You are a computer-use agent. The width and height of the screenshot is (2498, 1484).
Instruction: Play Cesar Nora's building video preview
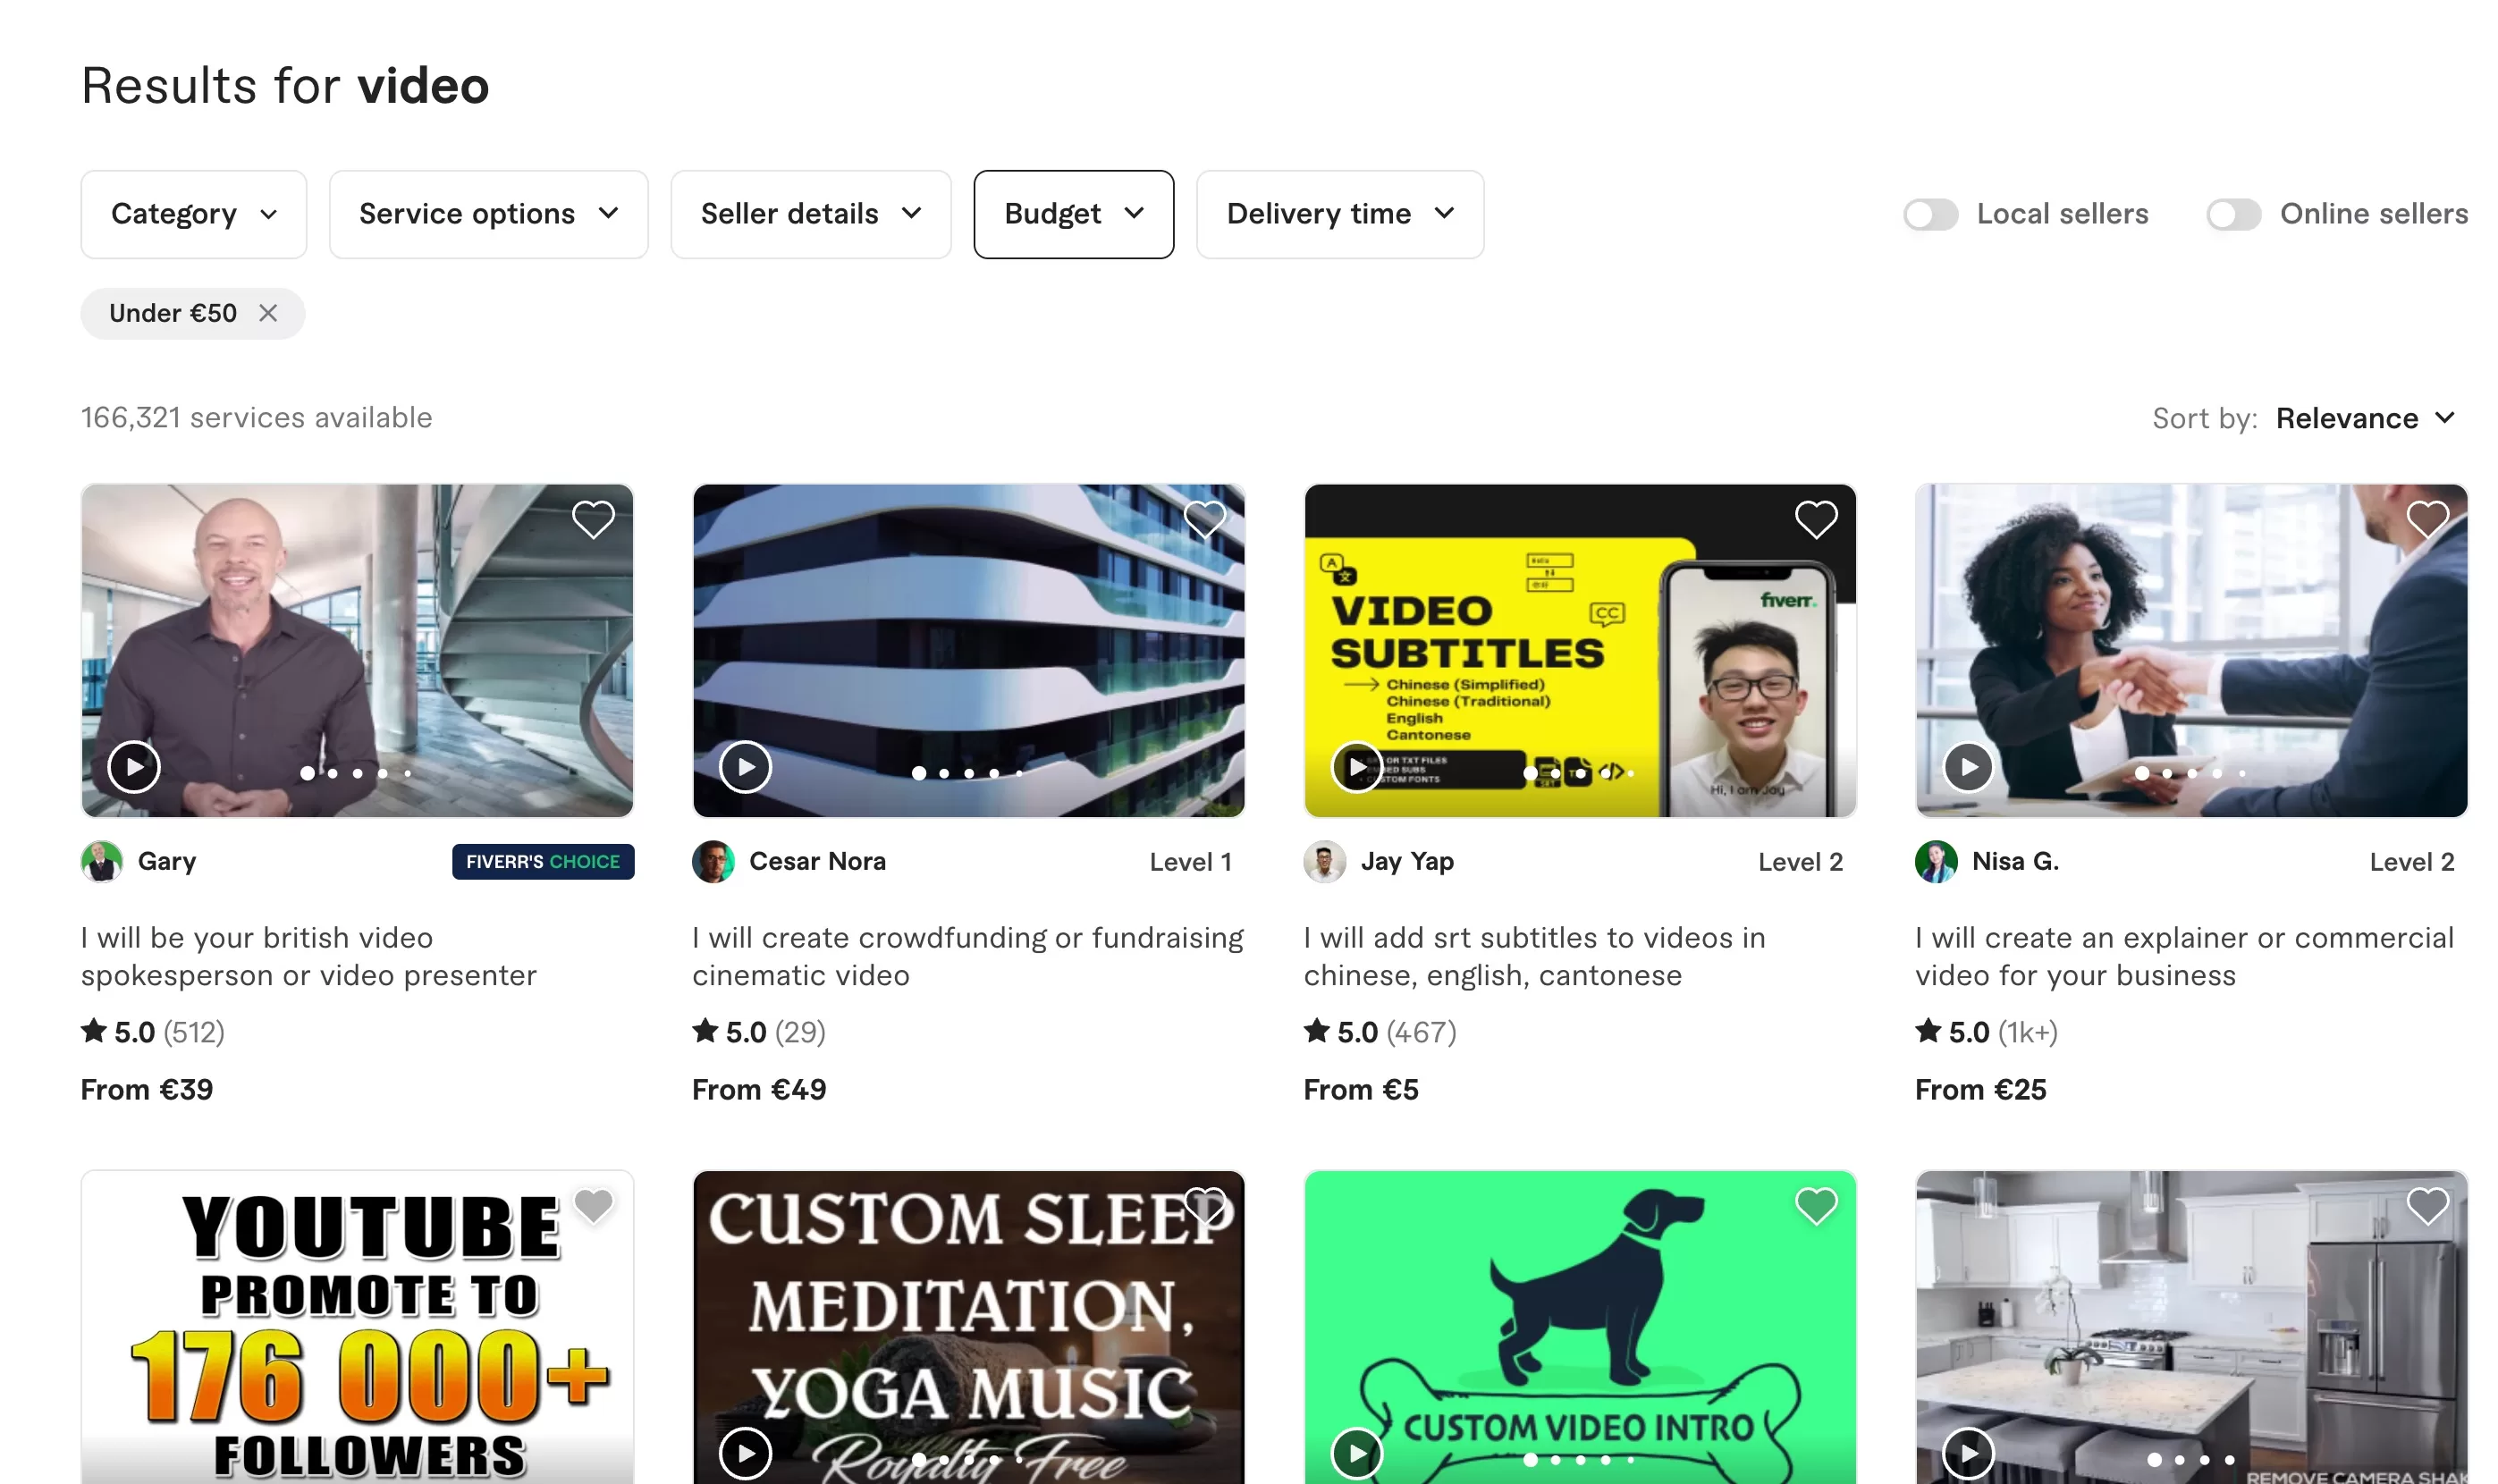(x=745, y=767)
